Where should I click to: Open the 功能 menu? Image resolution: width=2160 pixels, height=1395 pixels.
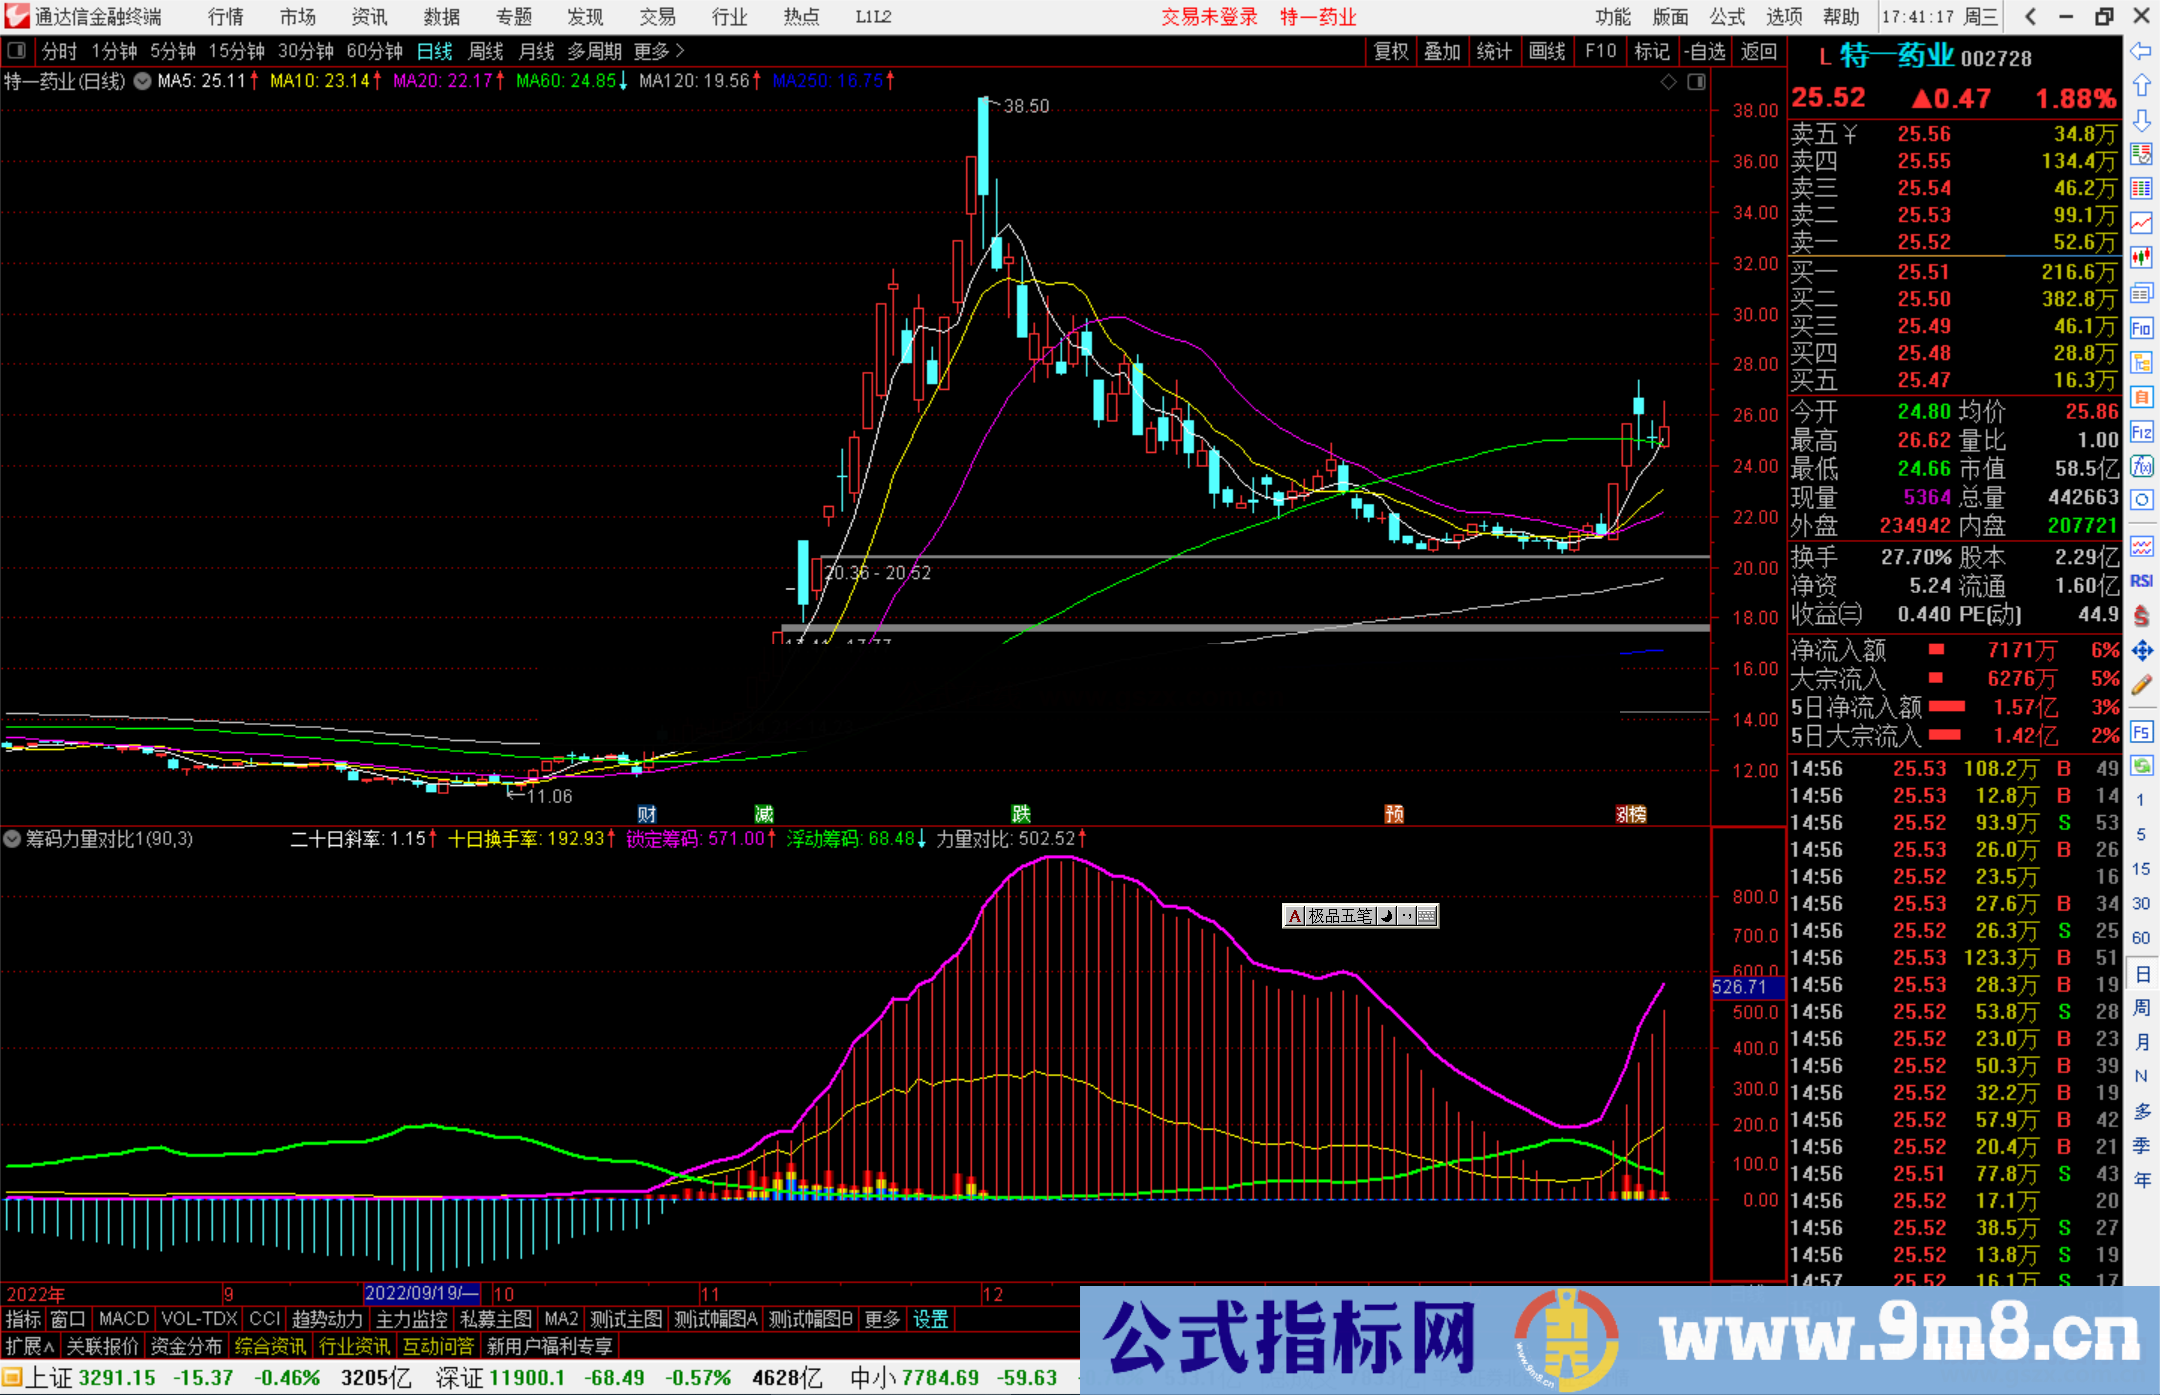pos(1612,17)
